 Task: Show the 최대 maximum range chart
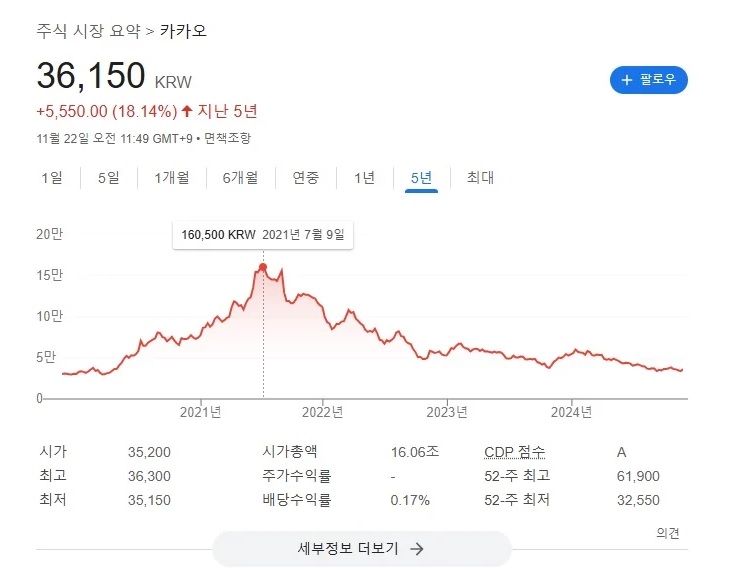480,178
